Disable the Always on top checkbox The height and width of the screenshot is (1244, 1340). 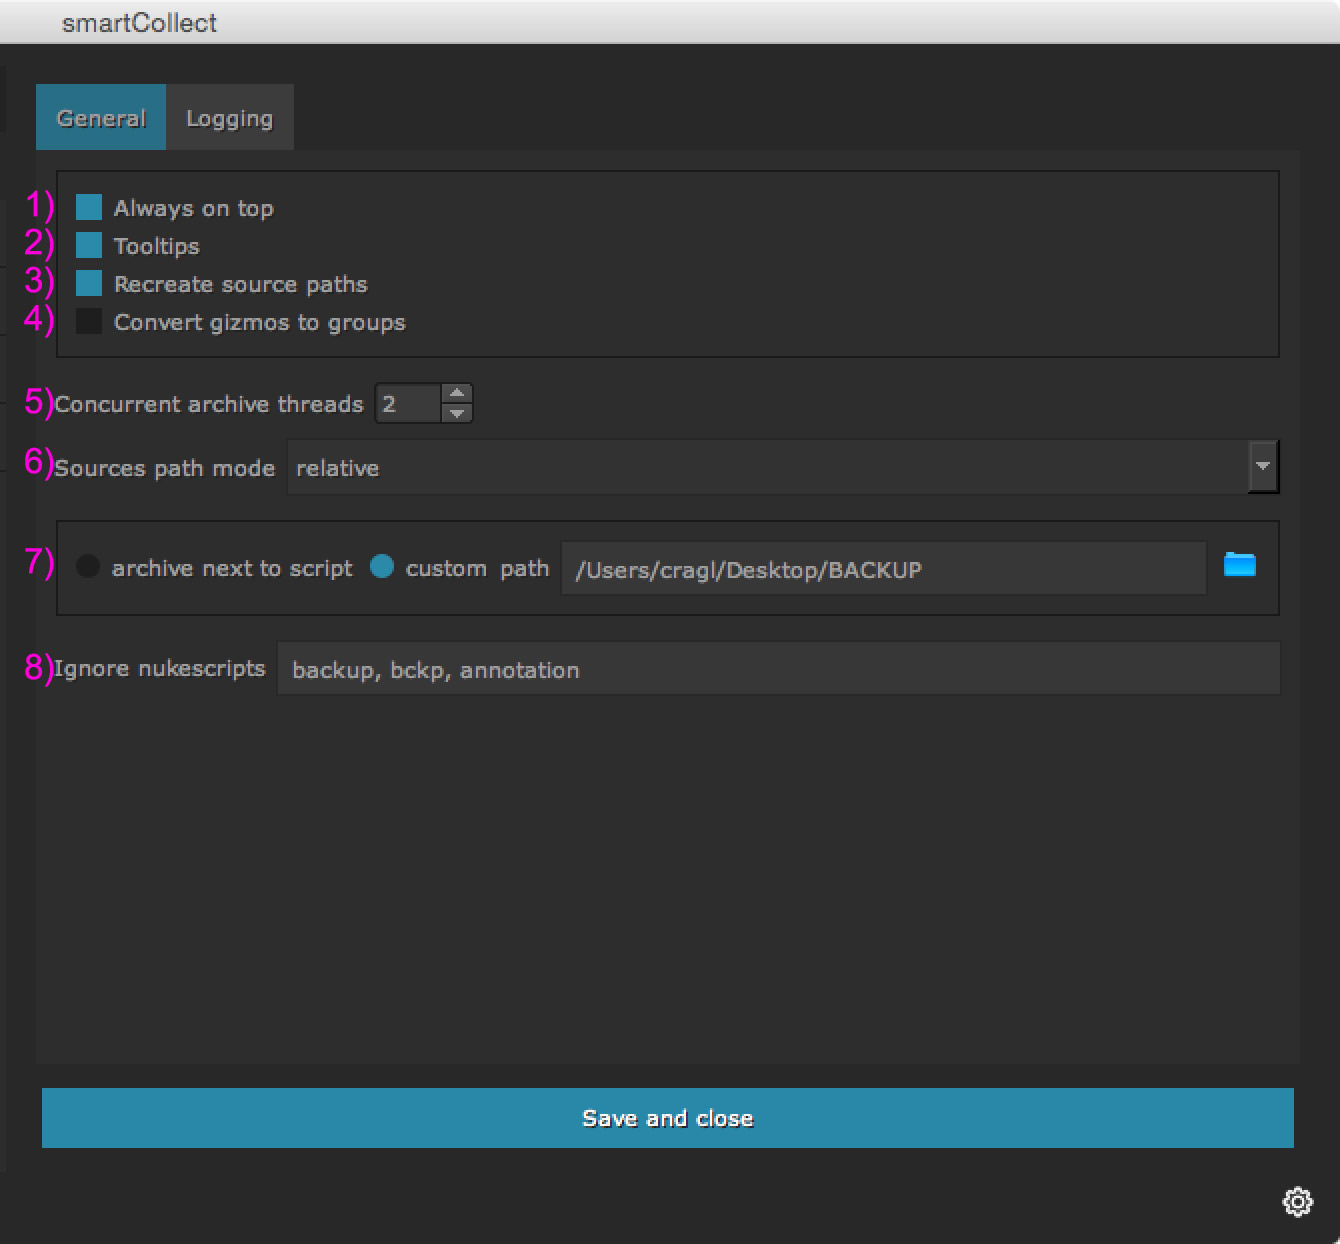click(x=89, y=208)
